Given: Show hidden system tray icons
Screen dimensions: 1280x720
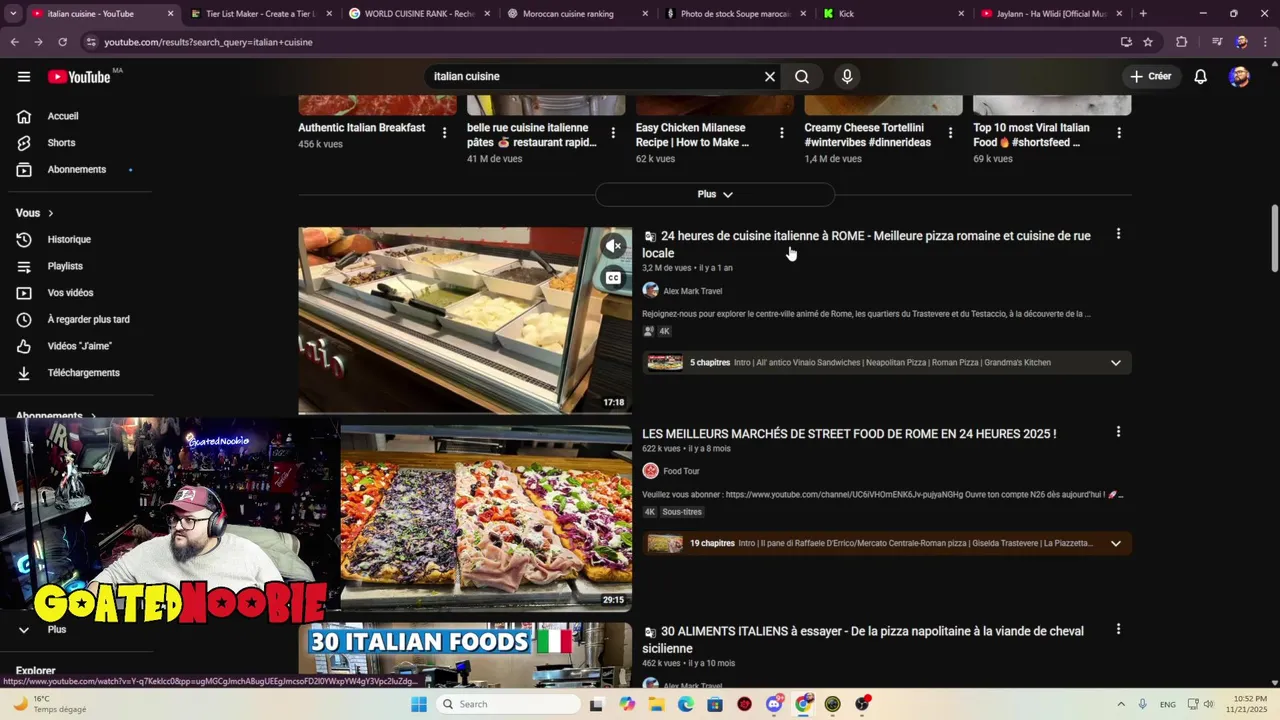Looking at the screenshot, I should [x=1120, y=704].
